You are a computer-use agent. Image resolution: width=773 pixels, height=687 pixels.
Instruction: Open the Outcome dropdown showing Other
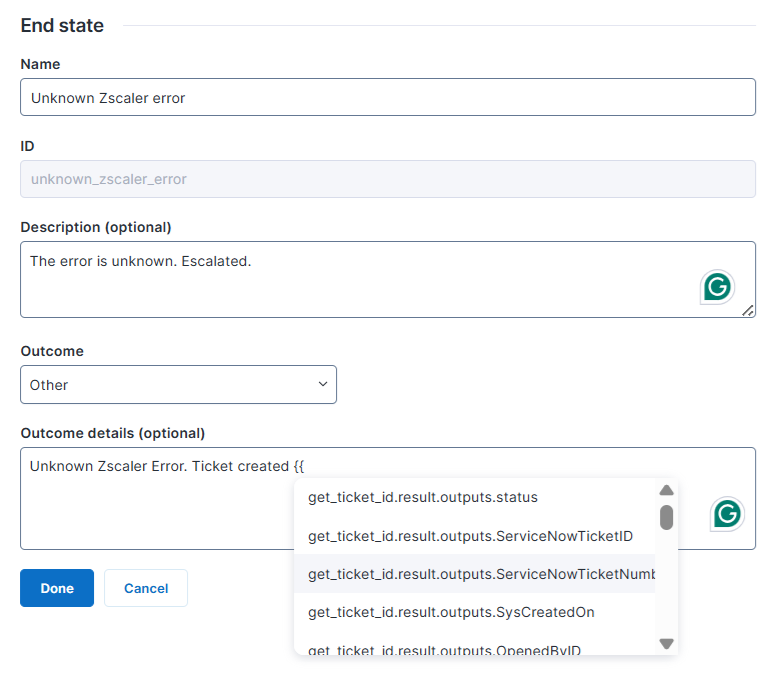(178, 385)
